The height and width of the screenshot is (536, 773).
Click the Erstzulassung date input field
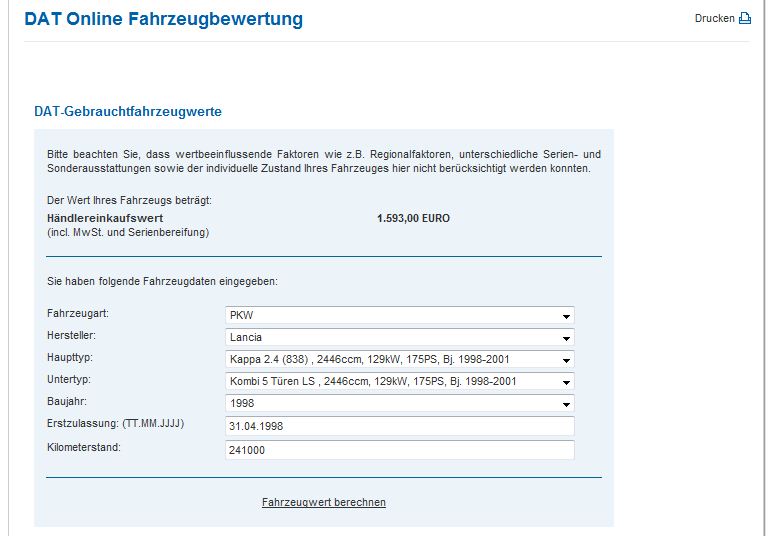point(400,426)
